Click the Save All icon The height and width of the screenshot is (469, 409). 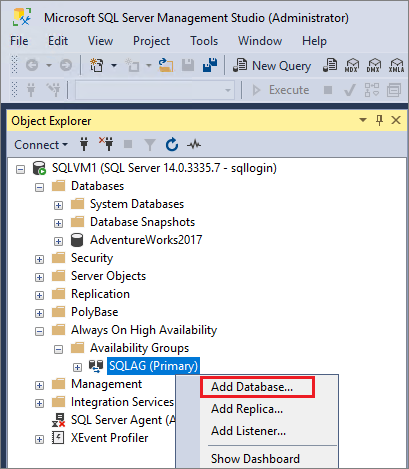click(210, 65)
